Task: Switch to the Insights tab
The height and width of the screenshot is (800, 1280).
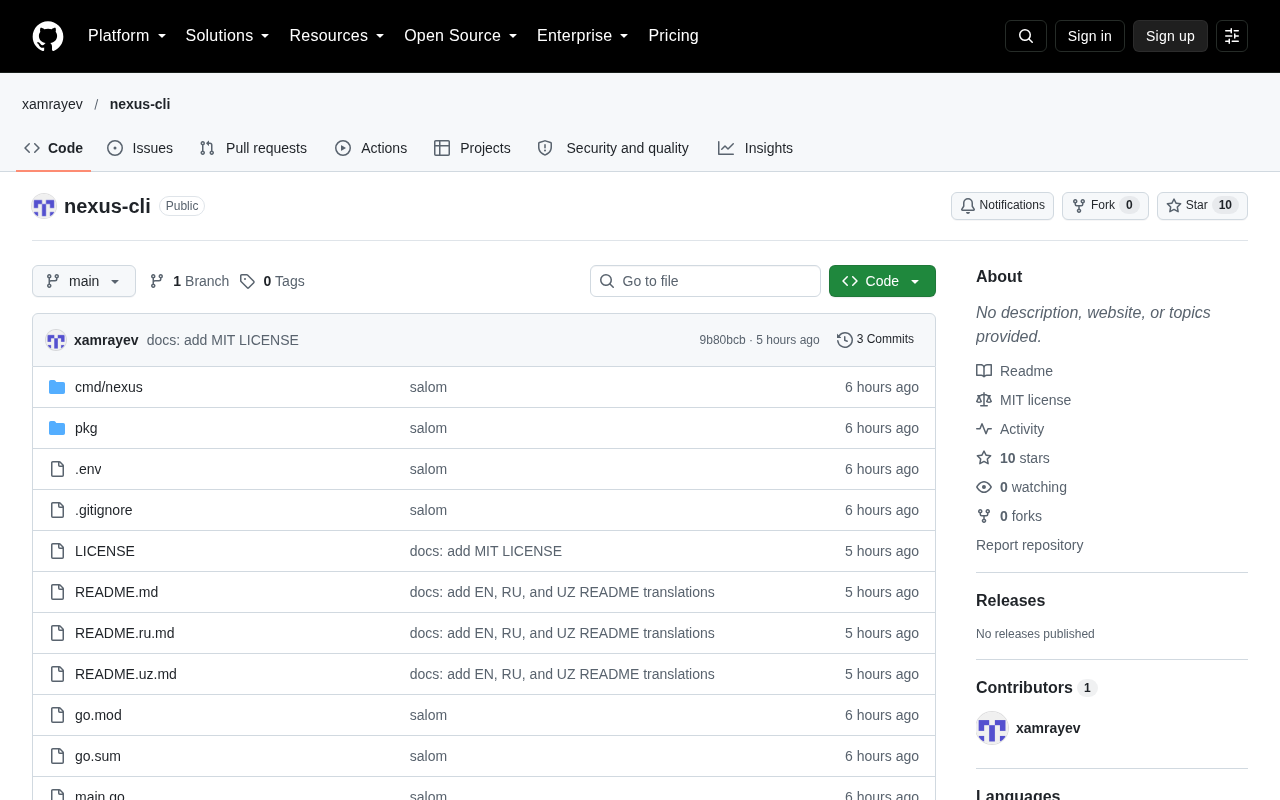Action: click(755, 148)
